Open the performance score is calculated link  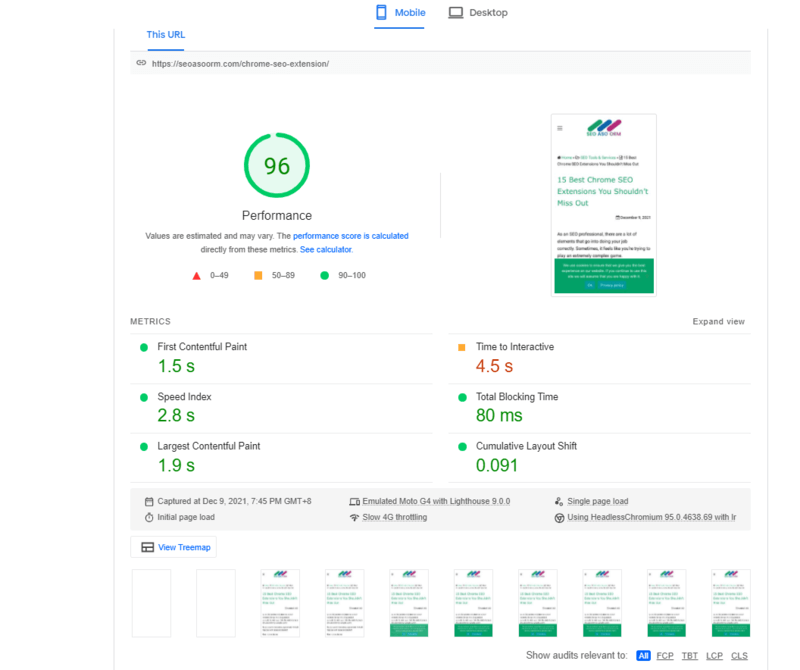[x=350, y=236]
